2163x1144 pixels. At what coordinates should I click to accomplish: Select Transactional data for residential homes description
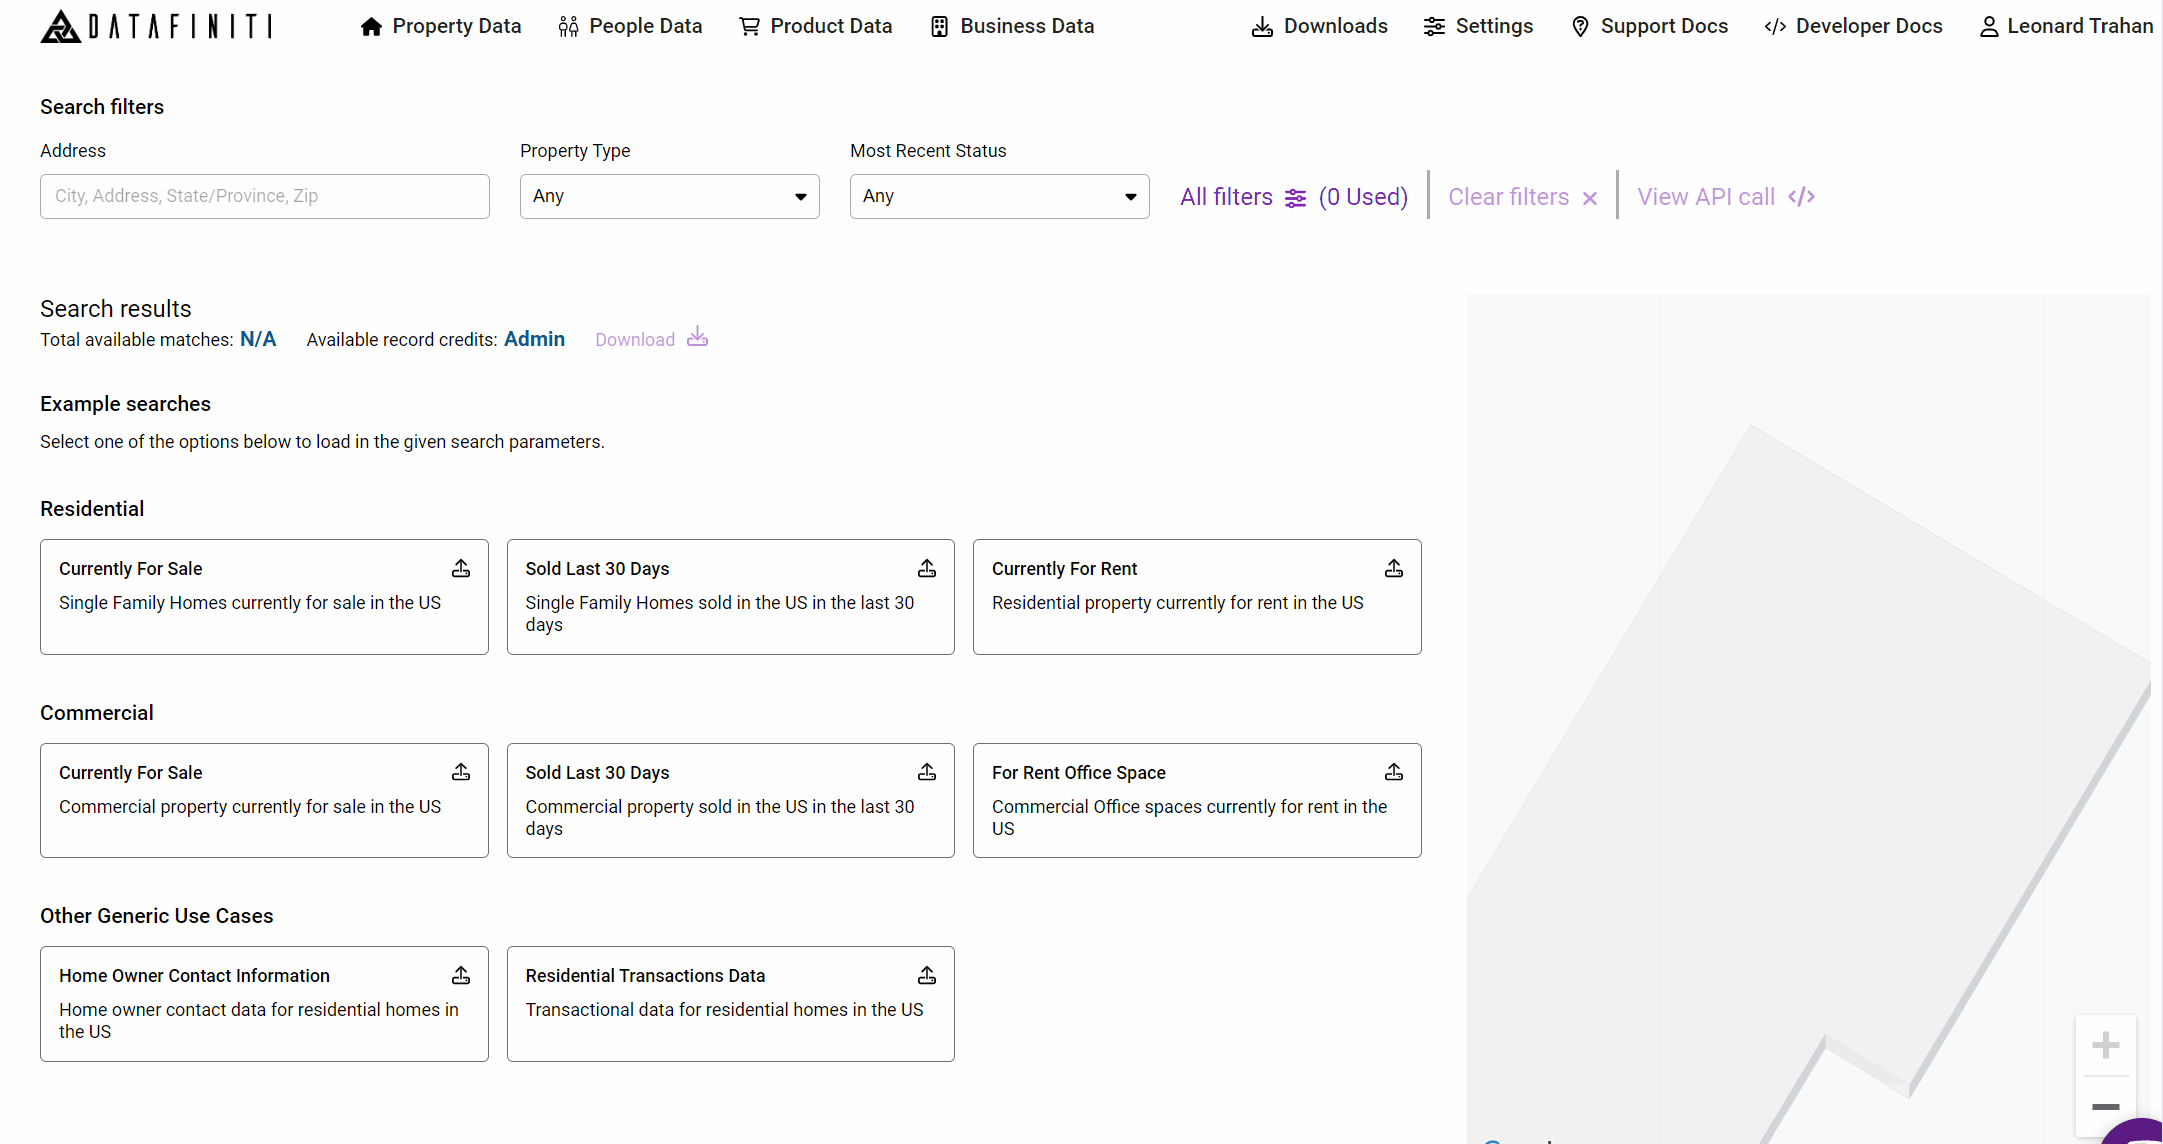coord(725,1010)
